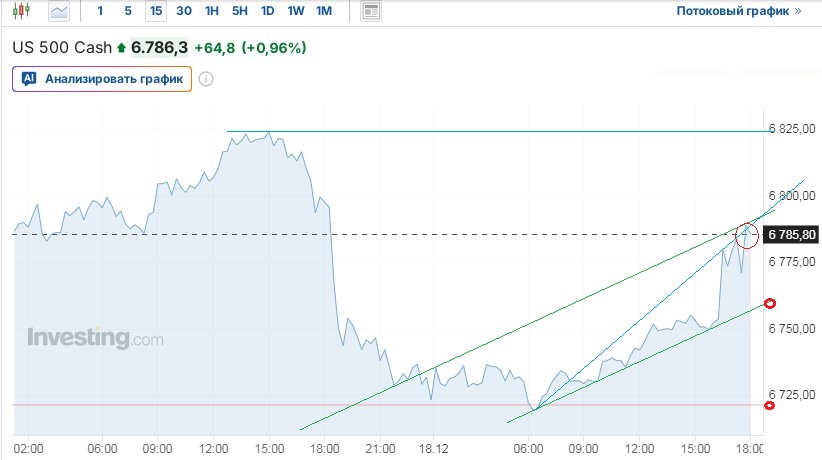Click the info icon beside Analyze button
The height and width of the screenshot is (460, 822).
tap(206, 79)
